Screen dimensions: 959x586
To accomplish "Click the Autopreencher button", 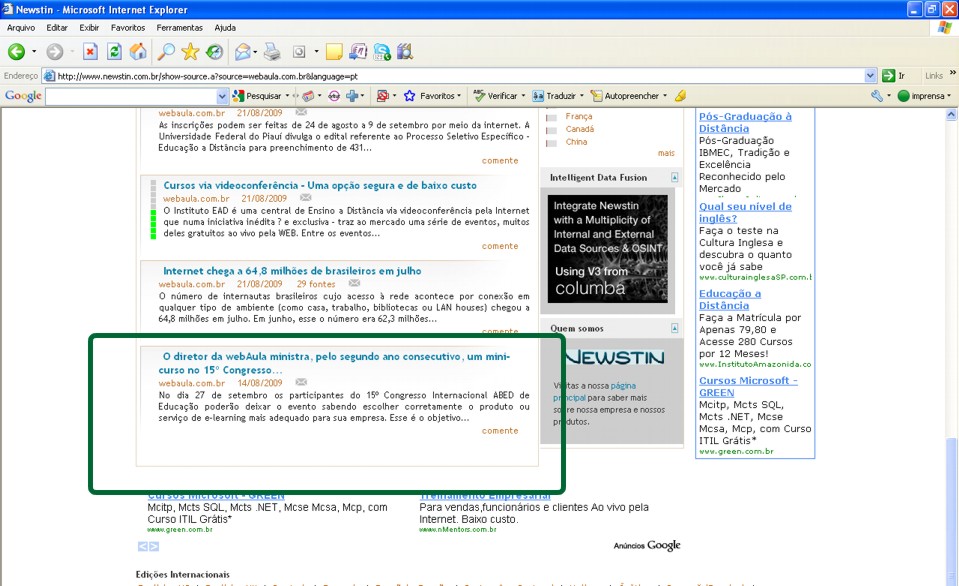I will 624,96.
